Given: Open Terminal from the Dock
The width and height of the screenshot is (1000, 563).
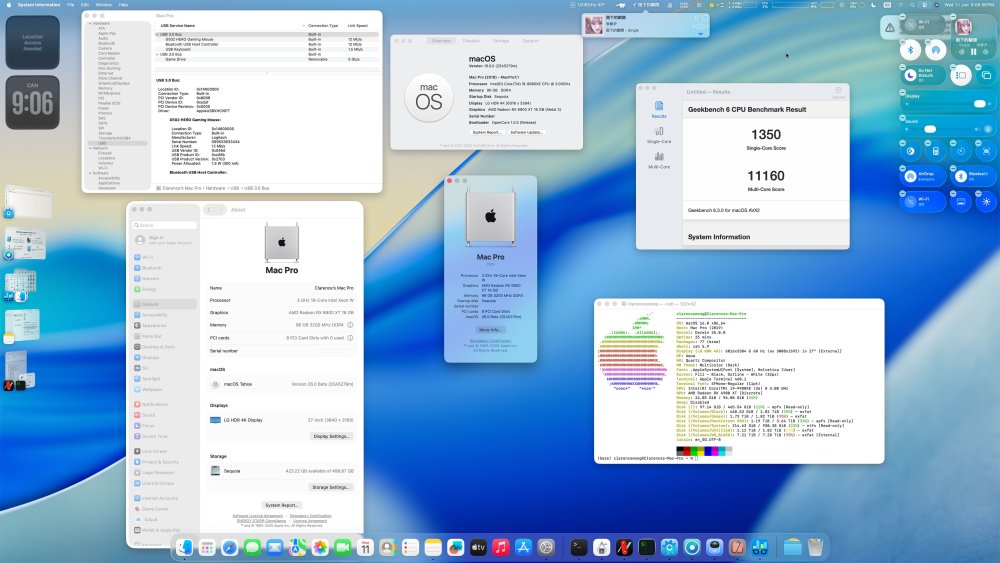Looking at the screenshot, I should coord(578,547).
